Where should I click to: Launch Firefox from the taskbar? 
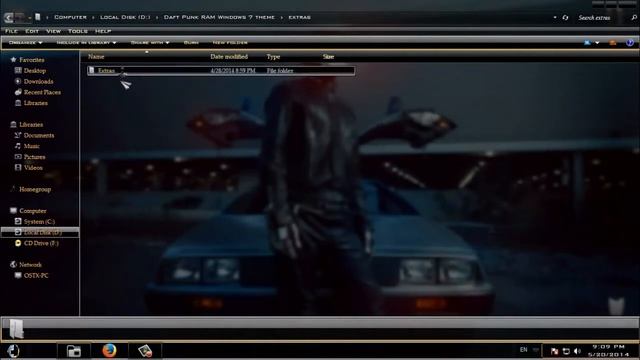(x=109, y=351)
